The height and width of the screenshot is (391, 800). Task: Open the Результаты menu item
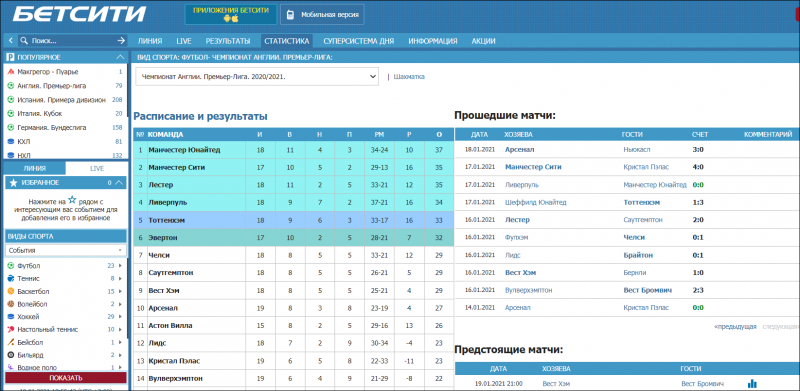pos(228,41)
